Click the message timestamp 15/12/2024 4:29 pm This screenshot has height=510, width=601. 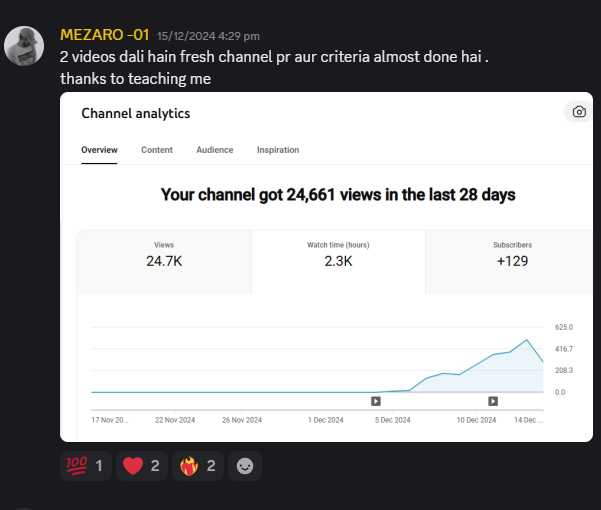pos(208,36)
